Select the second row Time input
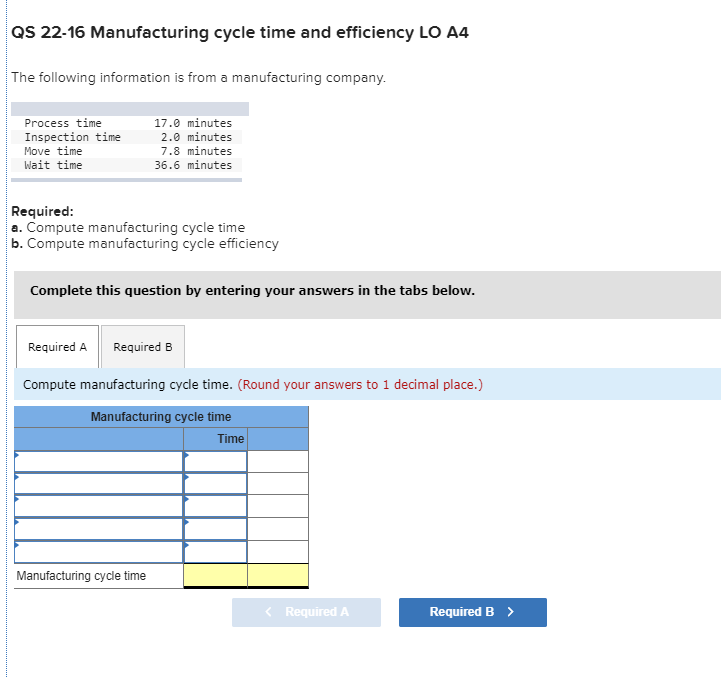Viewport: 721px width, 678px height. coord(216,483)
